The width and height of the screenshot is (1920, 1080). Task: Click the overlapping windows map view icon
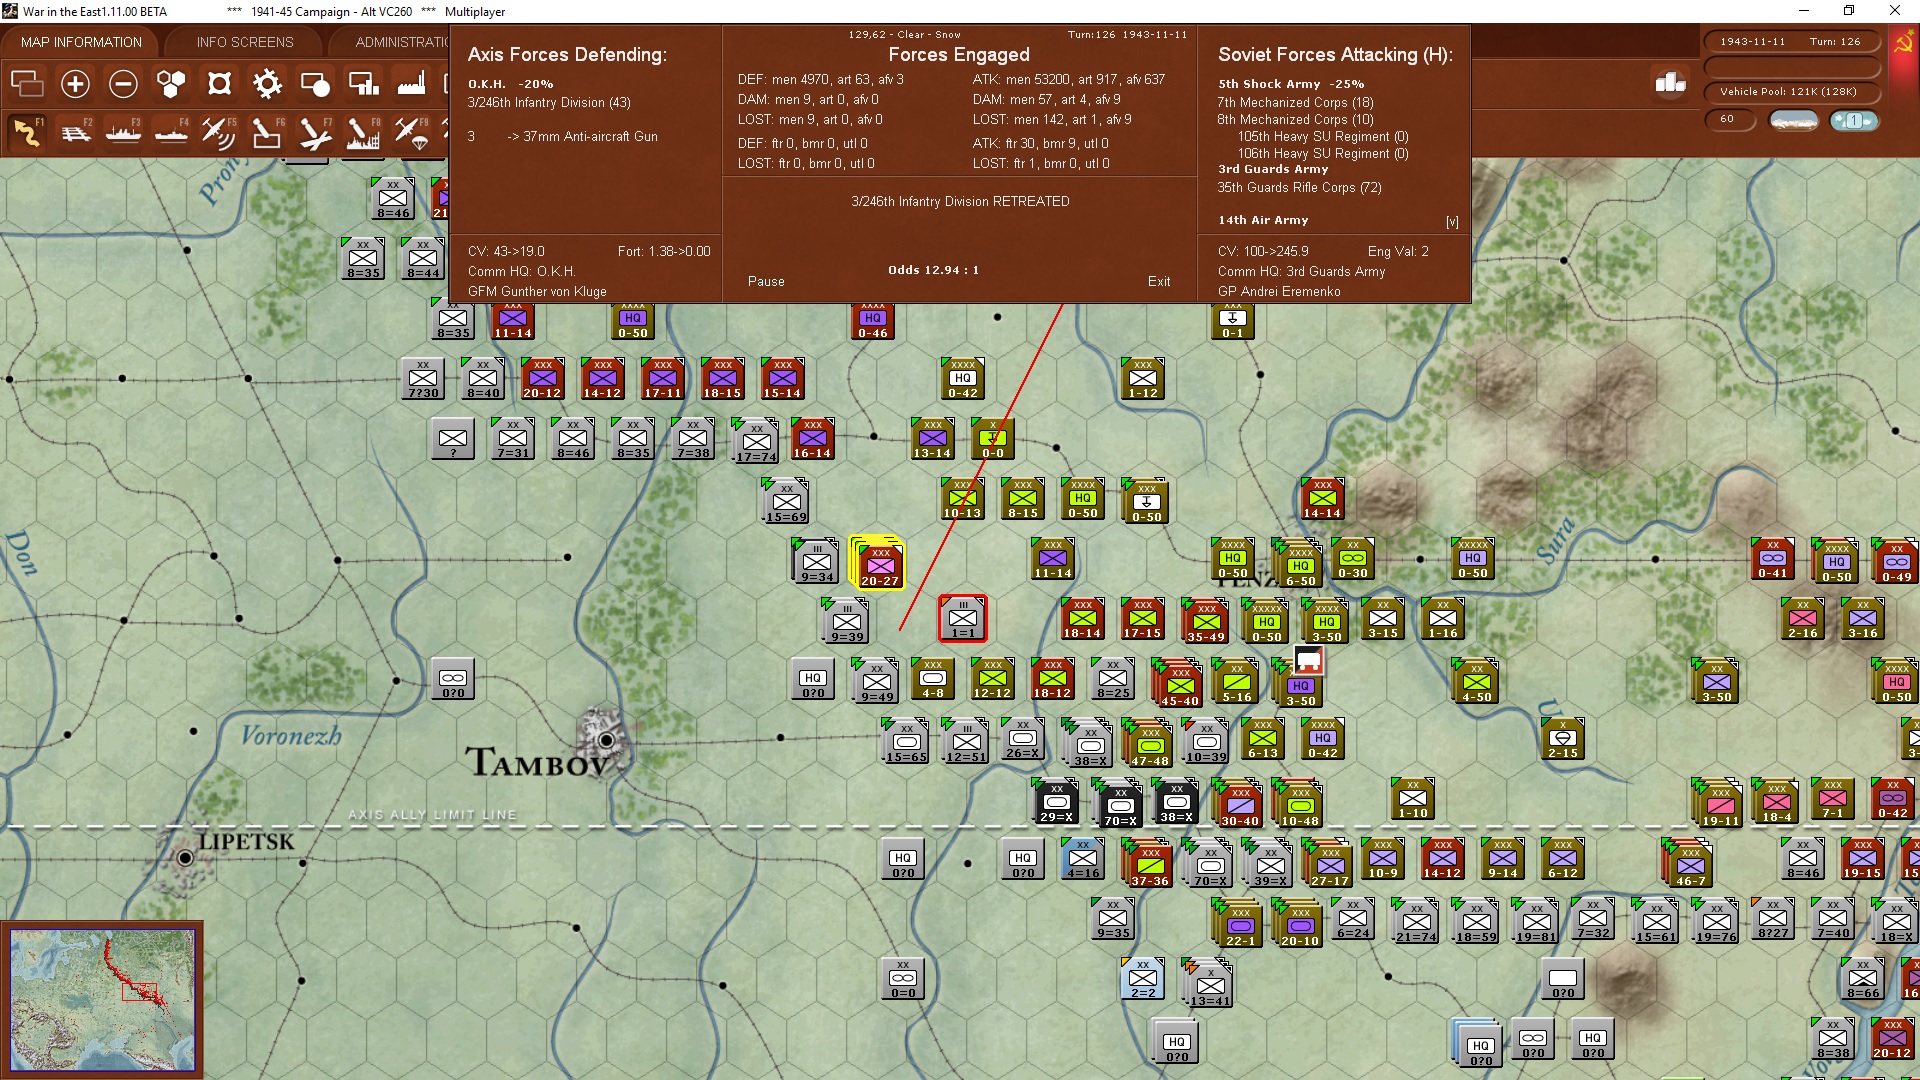27,84
